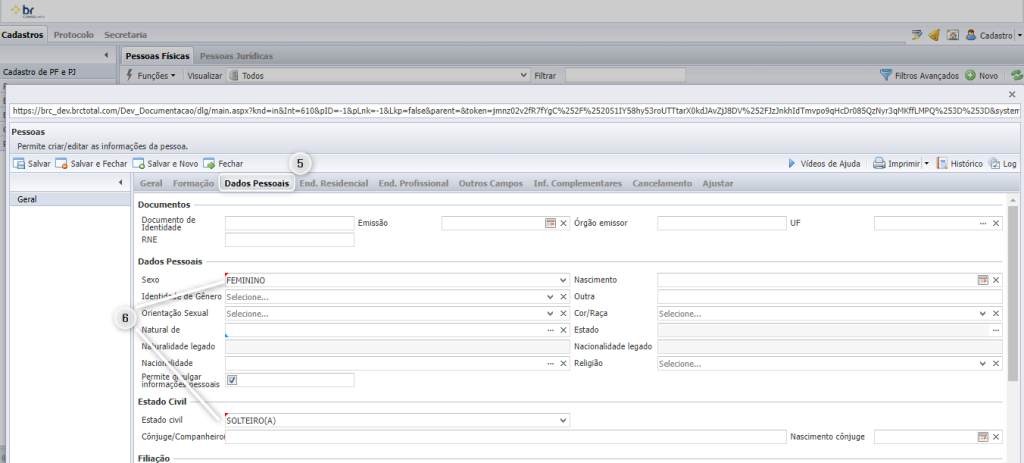This screenshot has width=1024, height=463.
Task: Clear the Nascimento cônjuge field
Action: 997,437
